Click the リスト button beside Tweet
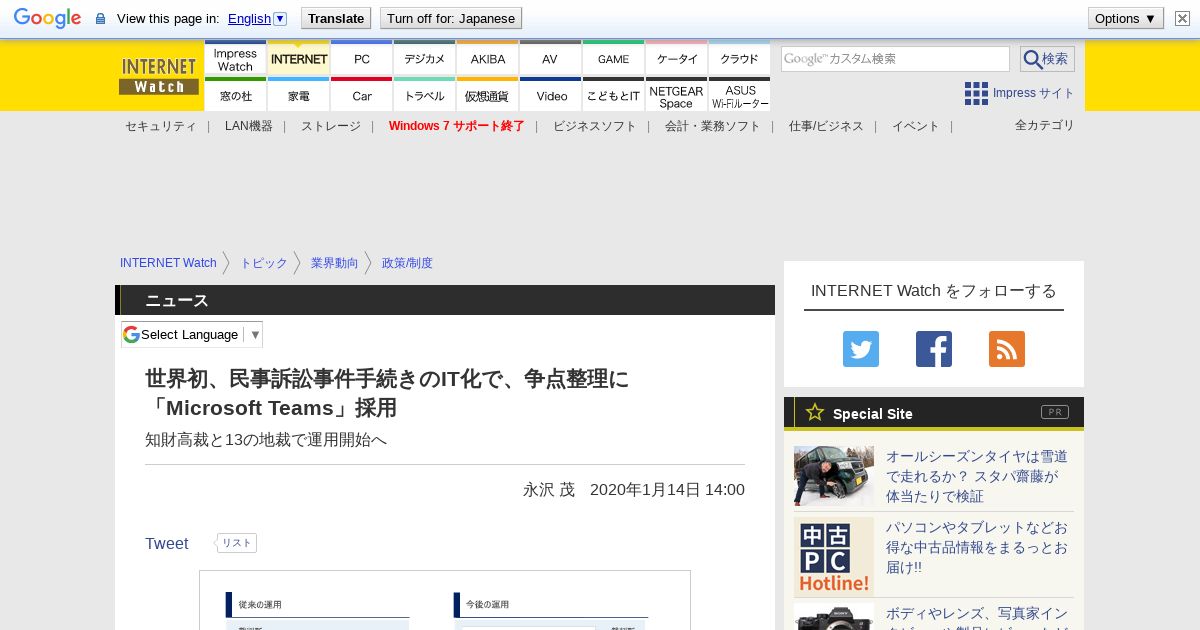Viewport: 1200px width, 630px height. (237, 543)
